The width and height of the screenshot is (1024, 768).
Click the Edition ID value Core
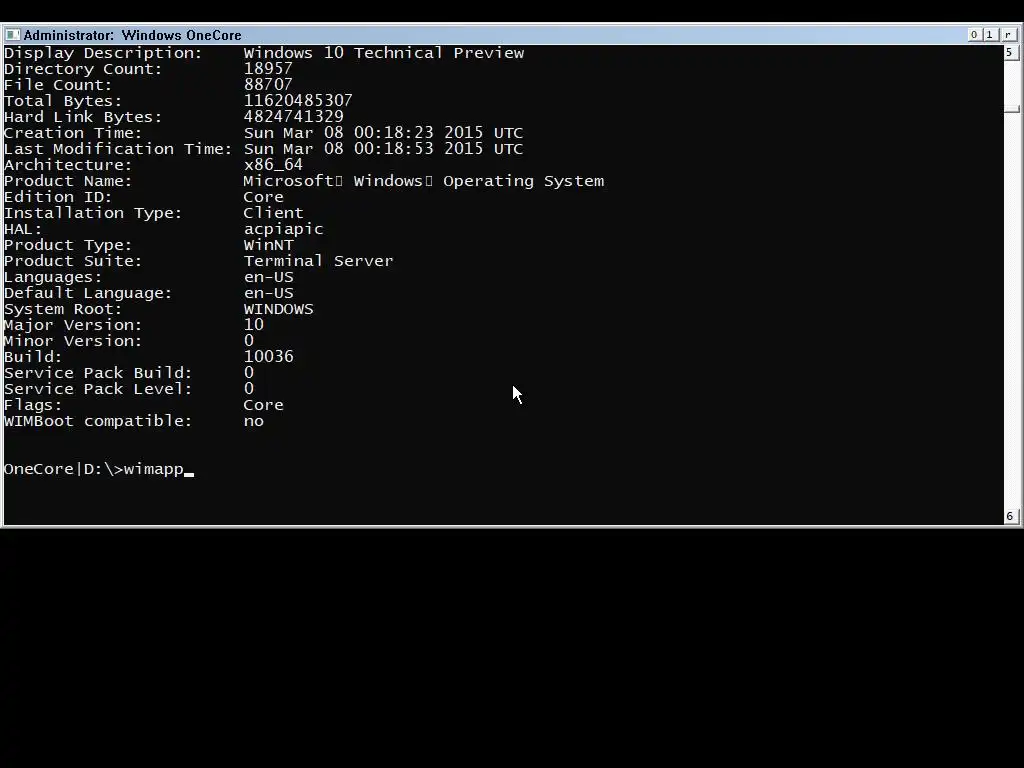[263, 197]
